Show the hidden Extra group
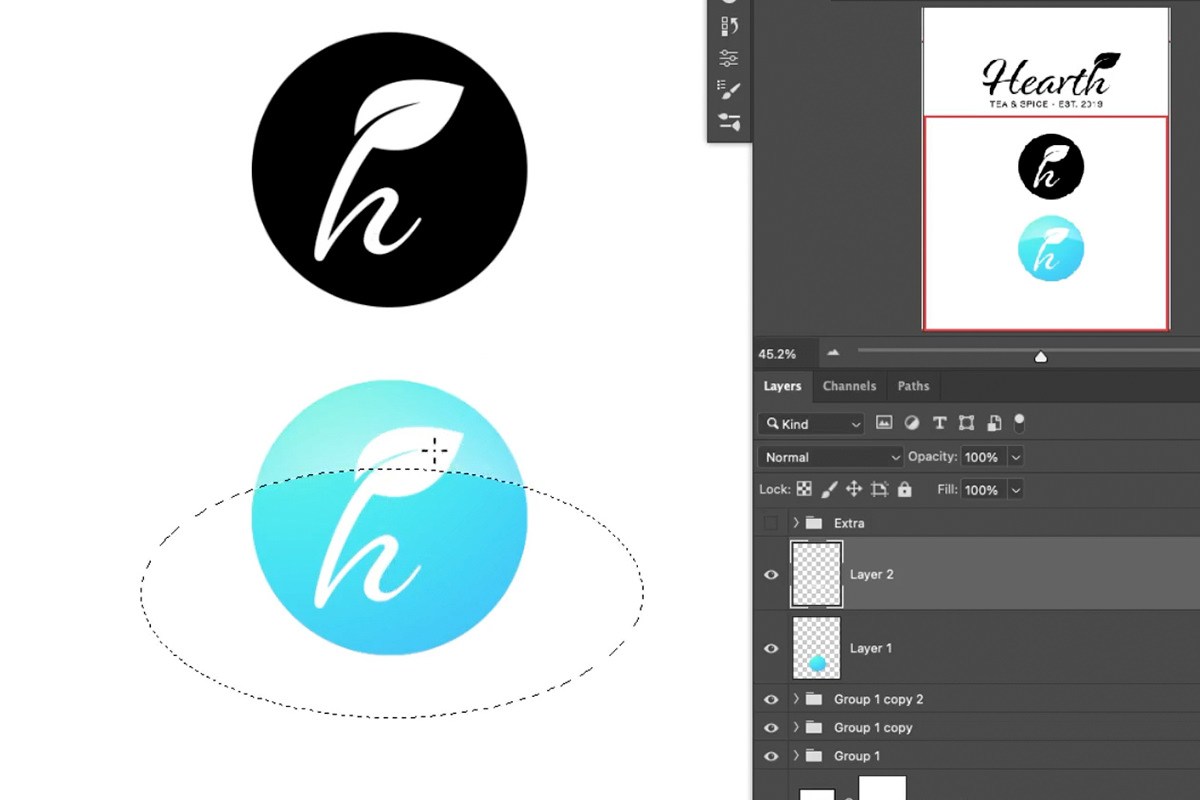Viewport: 1200px width, 800px height. 770,523
